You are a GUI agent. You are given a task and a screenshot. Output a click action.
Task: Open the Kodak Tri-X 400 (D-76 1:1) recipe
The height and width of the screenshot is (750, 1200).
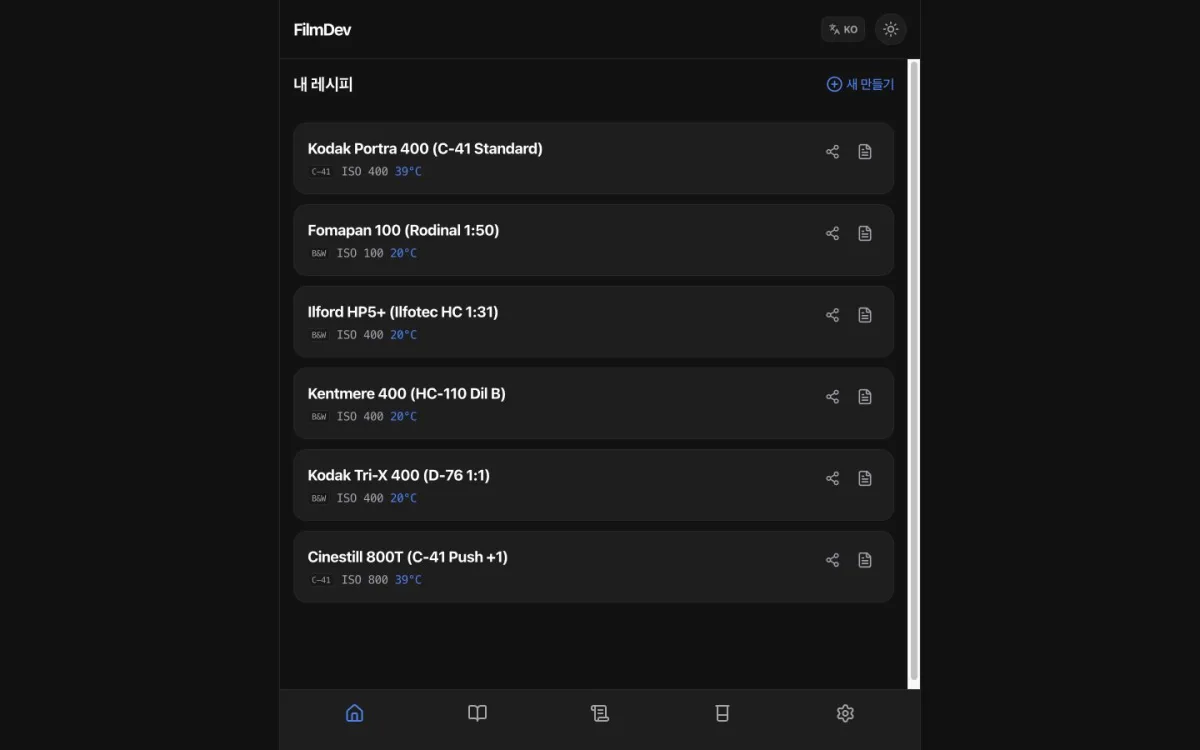pyautogui.click(x=594, y=485)
